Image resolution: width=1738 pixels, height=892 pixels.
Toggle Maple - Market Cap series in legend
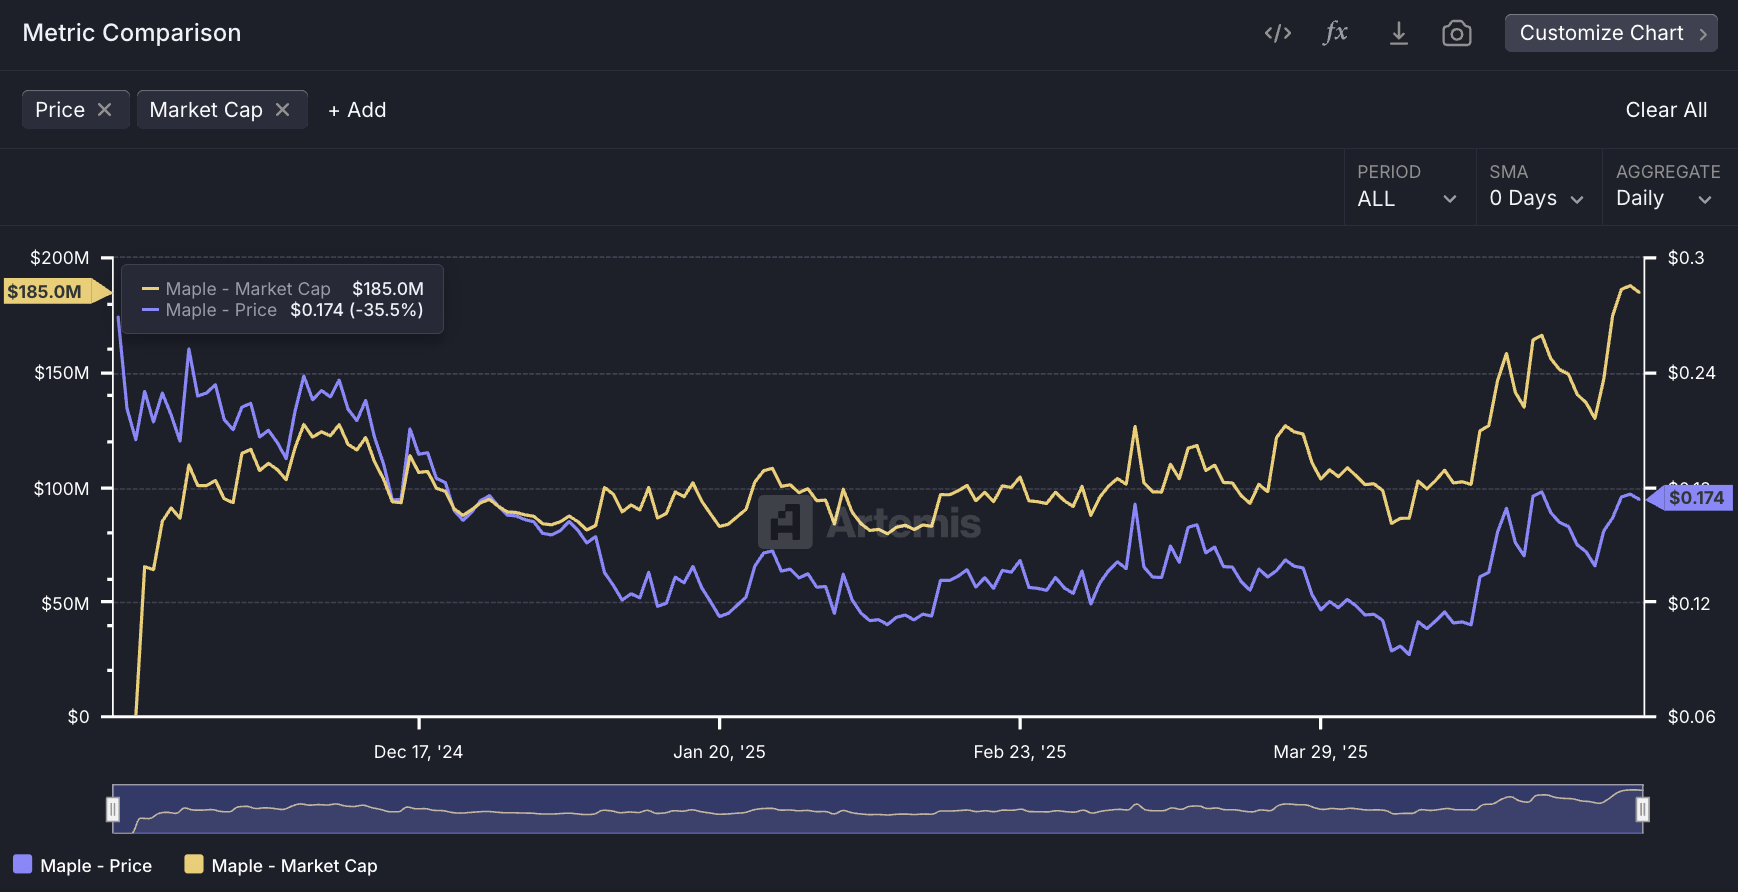281,865
